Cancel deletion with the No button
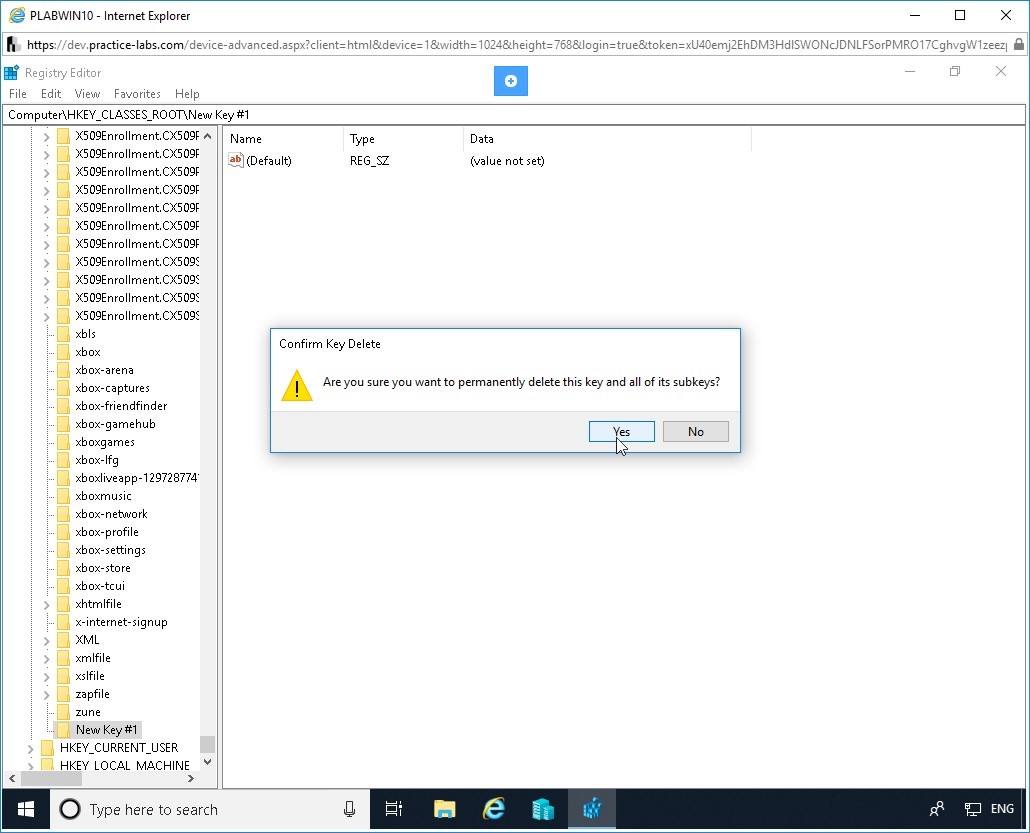Viewport: 1030px width, 833px height. [x=696, y=432]
